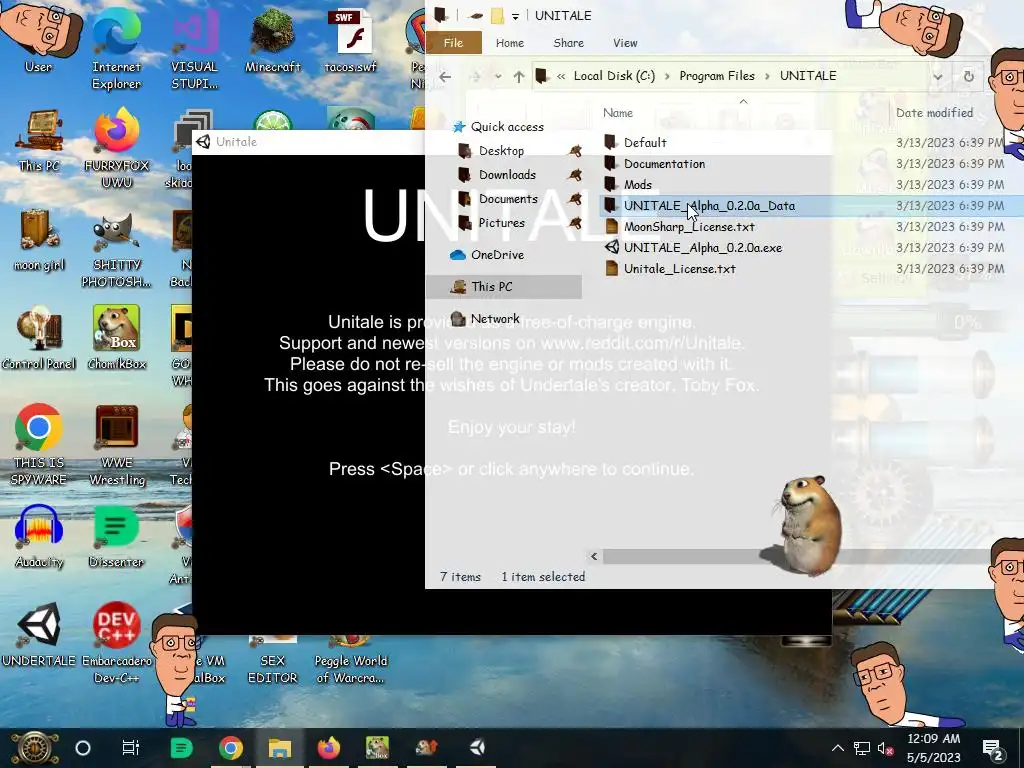Click Local Disk (C:) breadcrumb
The image size is (1024, 768).
click(614, 76)
